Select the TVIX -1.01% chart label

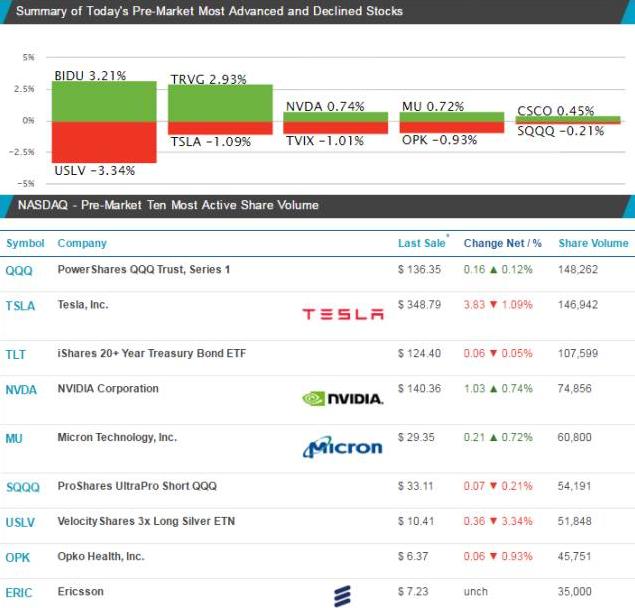point(325,141)
